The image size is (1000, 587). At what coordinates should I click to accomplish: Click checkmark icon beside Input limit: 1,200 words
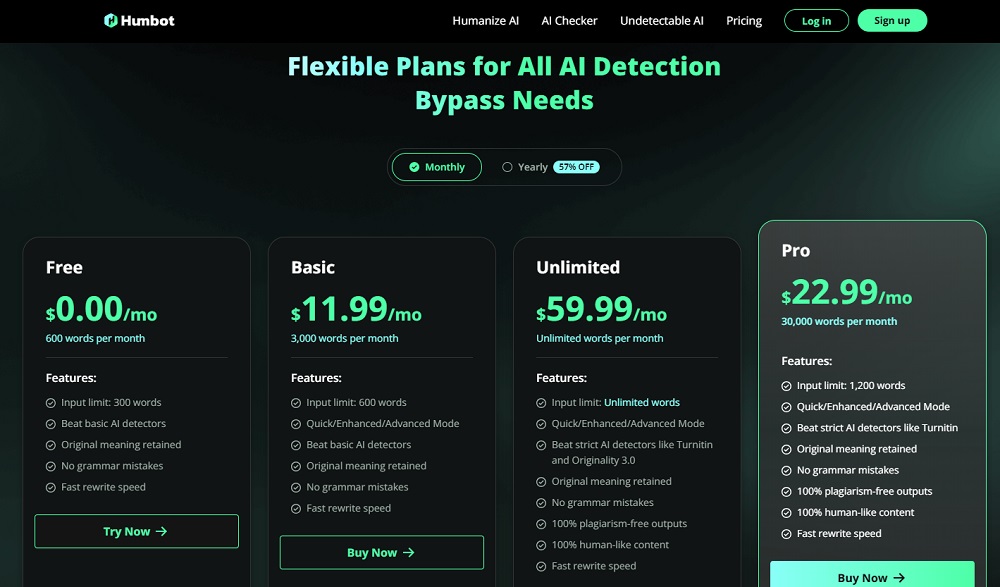(x=786, y=386)
